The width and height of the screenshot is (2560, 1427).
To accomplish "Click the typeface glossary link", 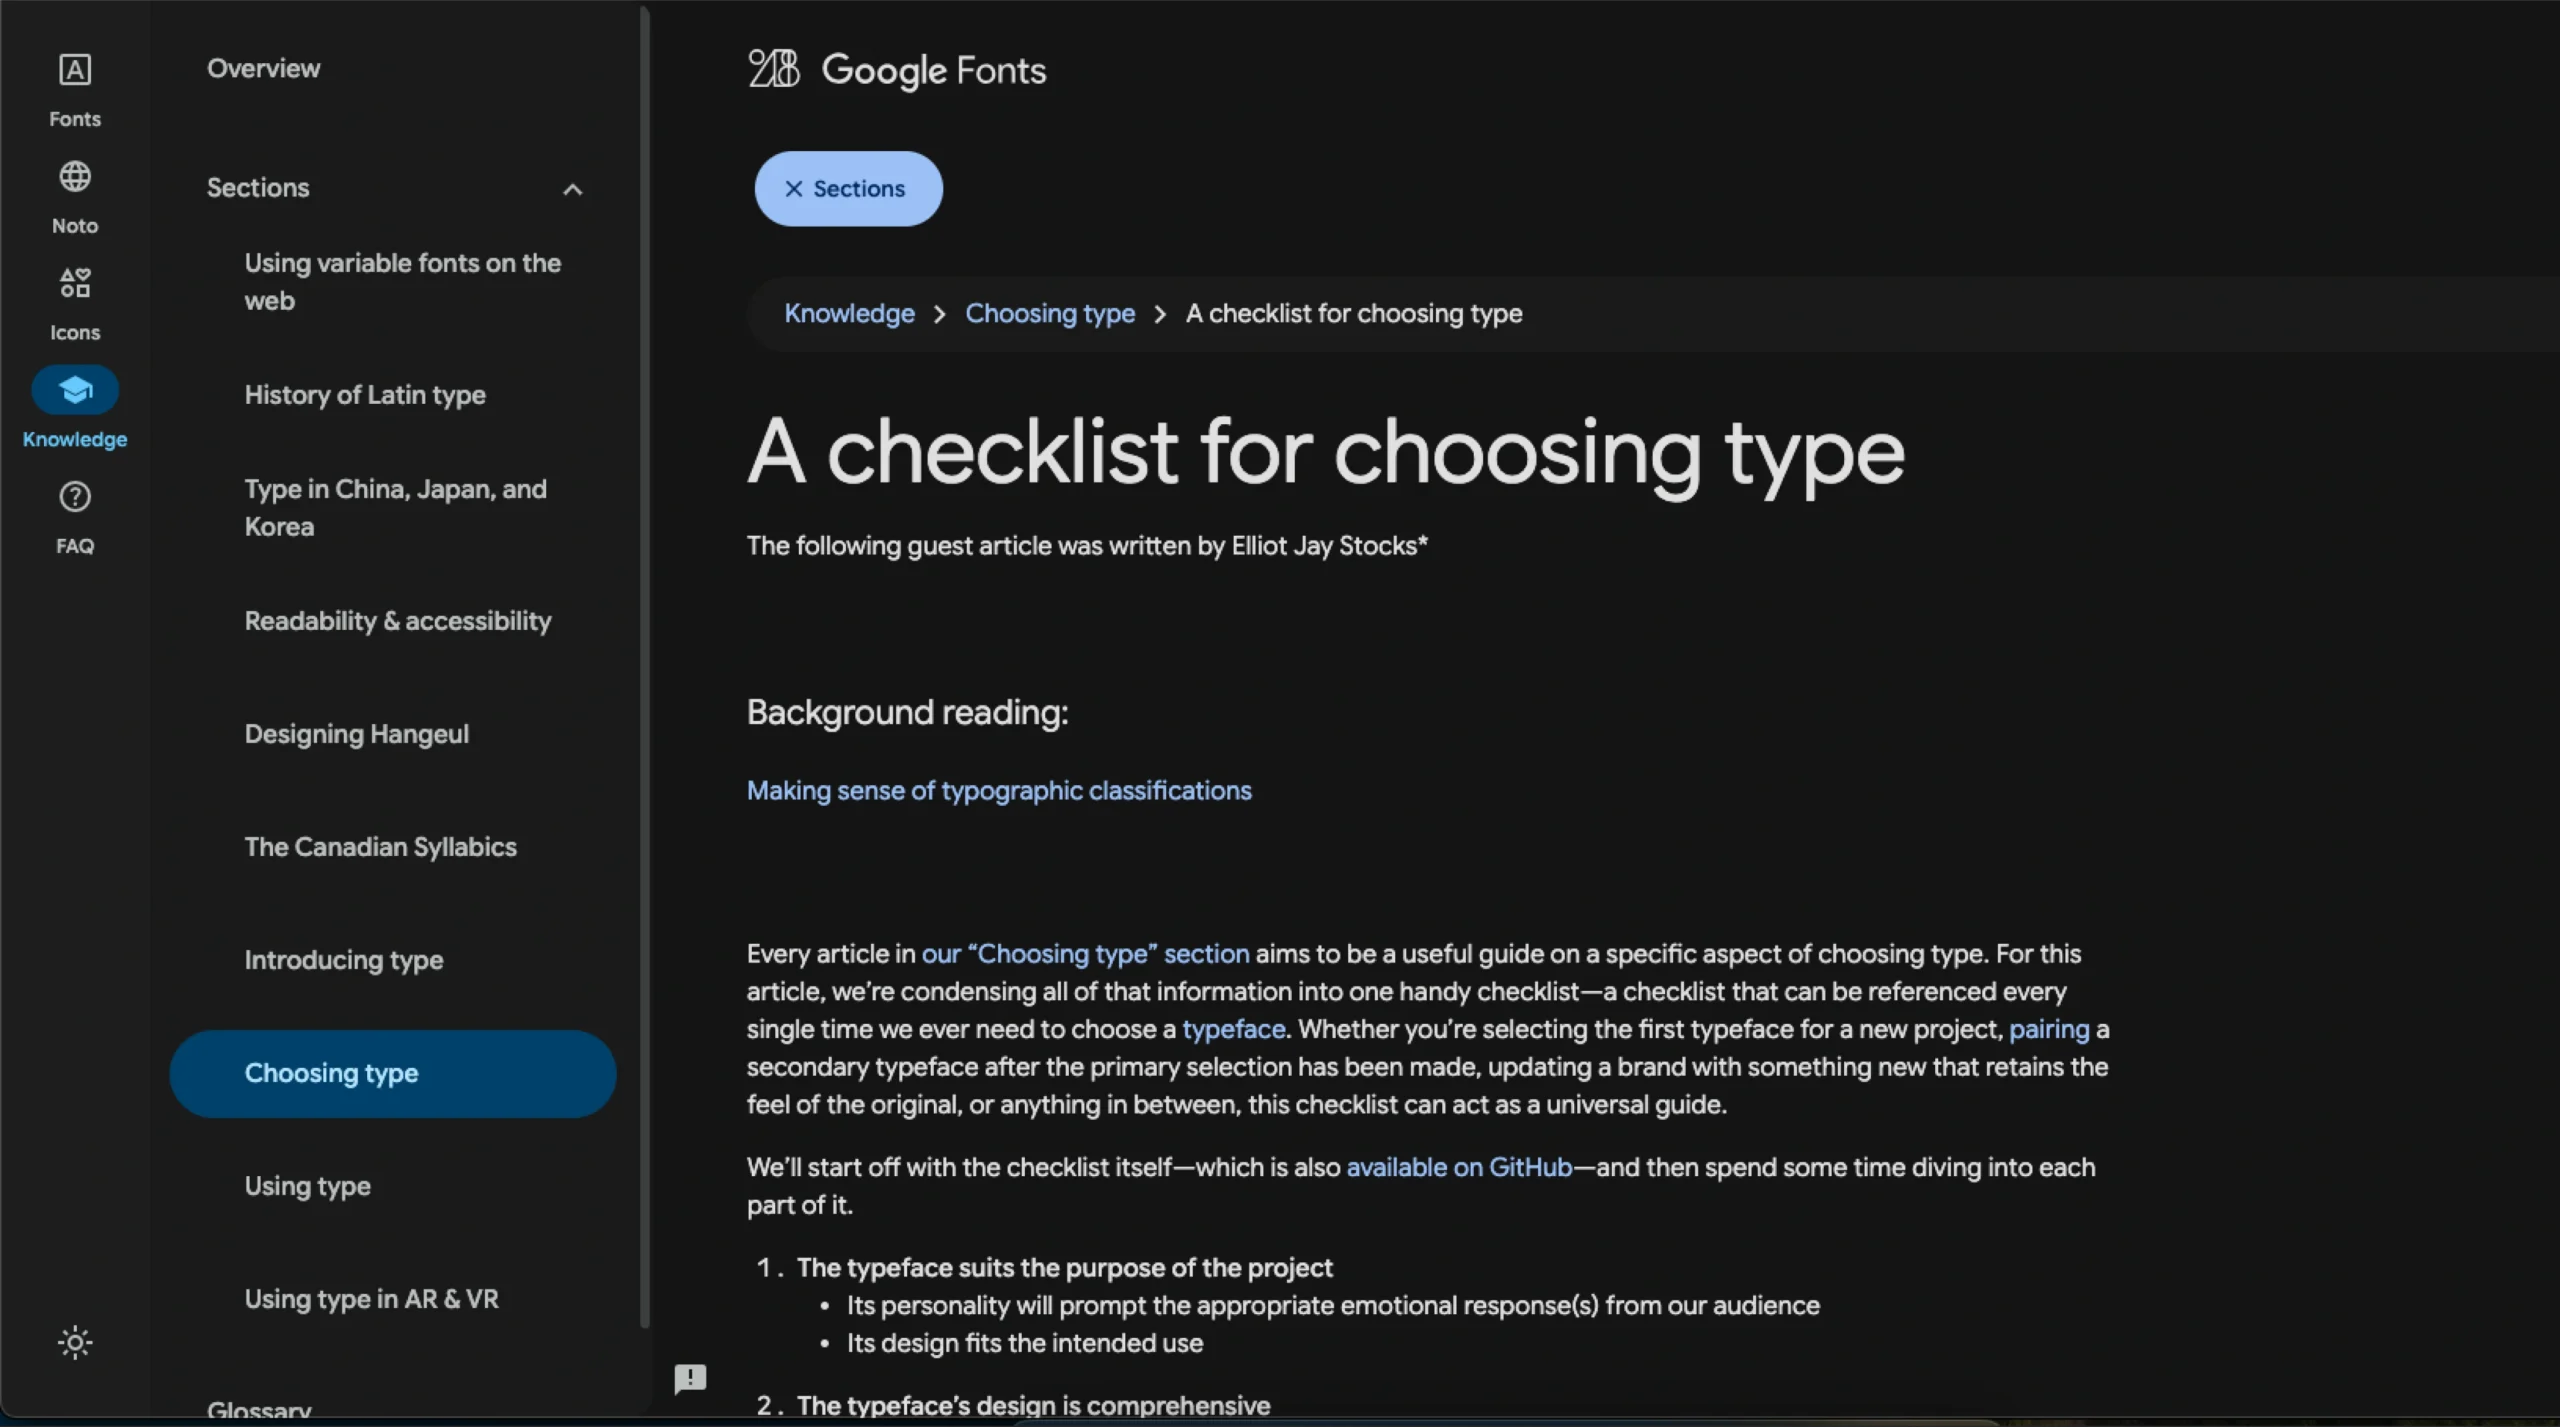I will [1234, 1030].
